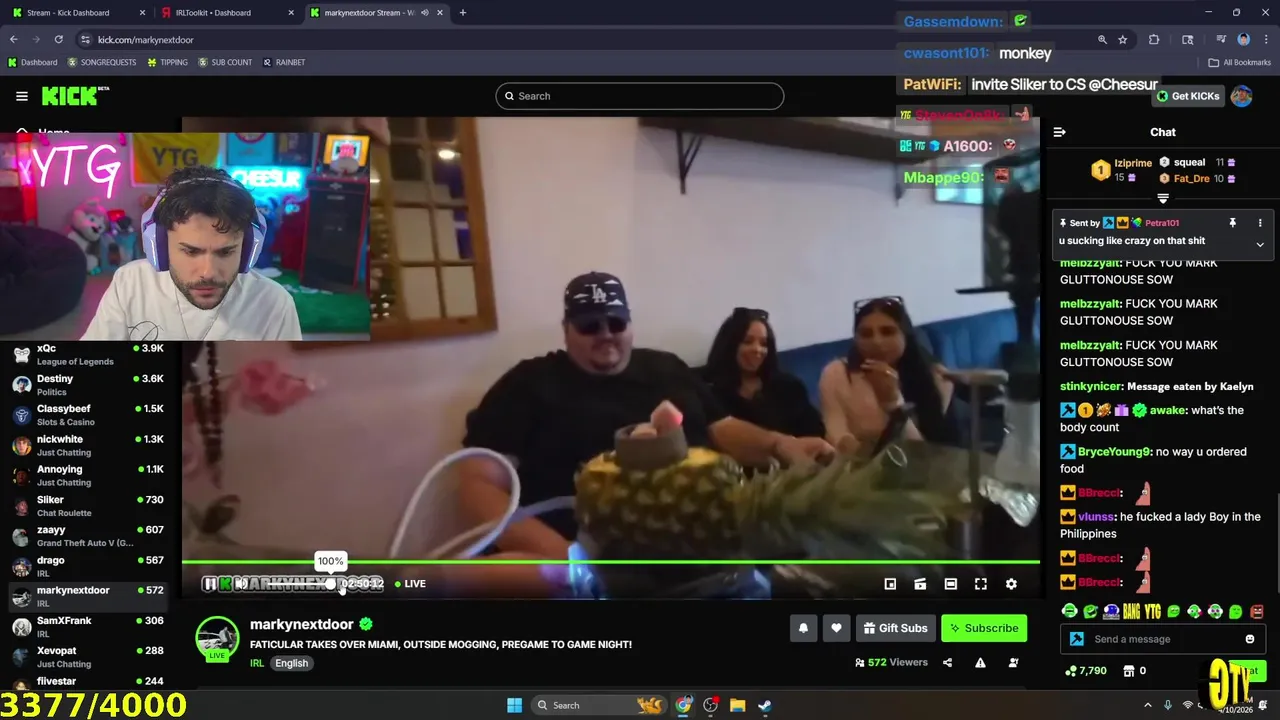Expand the chat leaderboard arrow
Screen dimensions: 1280x720
(1163, 199)
